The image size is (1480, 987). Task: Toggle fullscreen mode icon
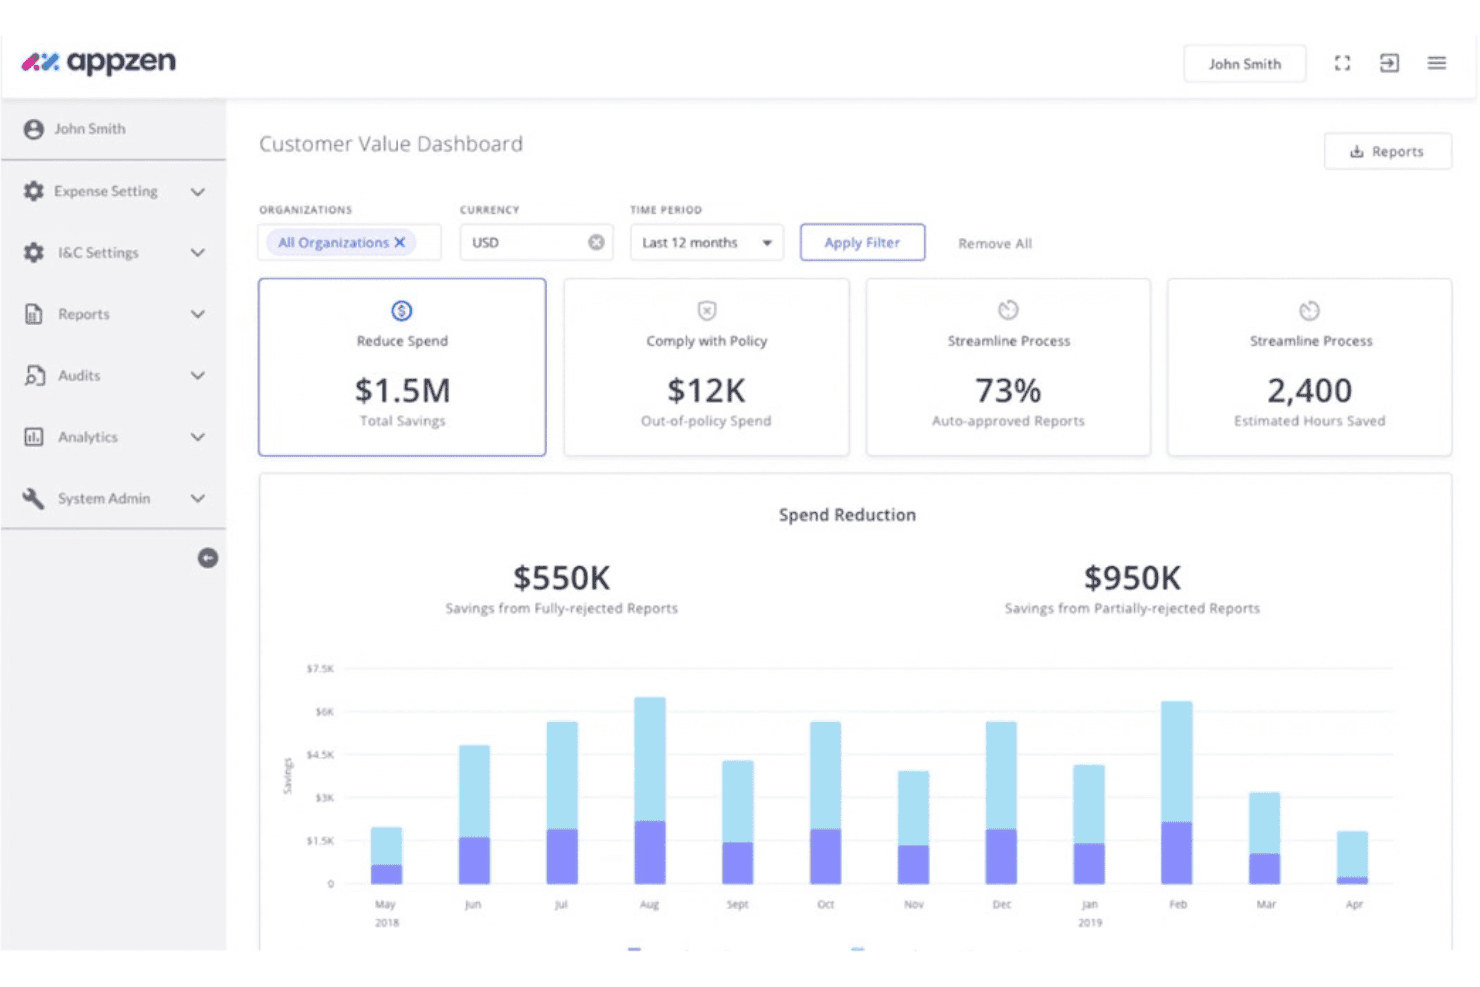tap(1342, 63)
